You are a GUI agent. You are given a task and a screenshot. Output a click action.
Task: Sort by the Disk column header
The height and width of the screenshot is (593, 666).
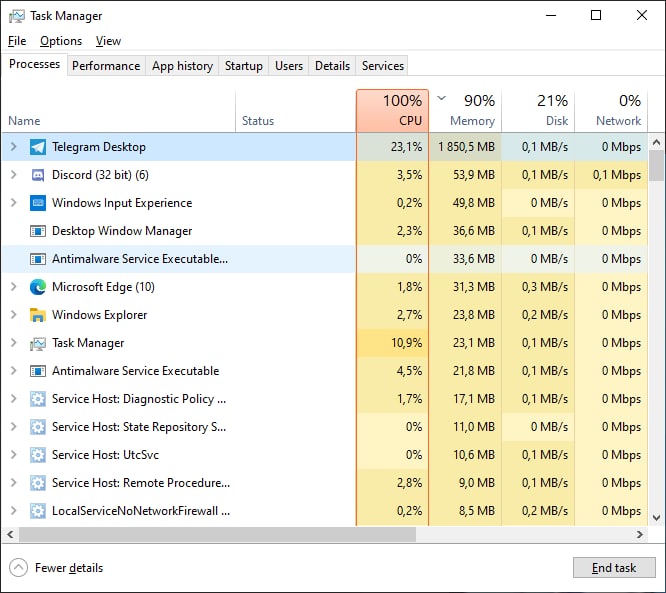538,111
